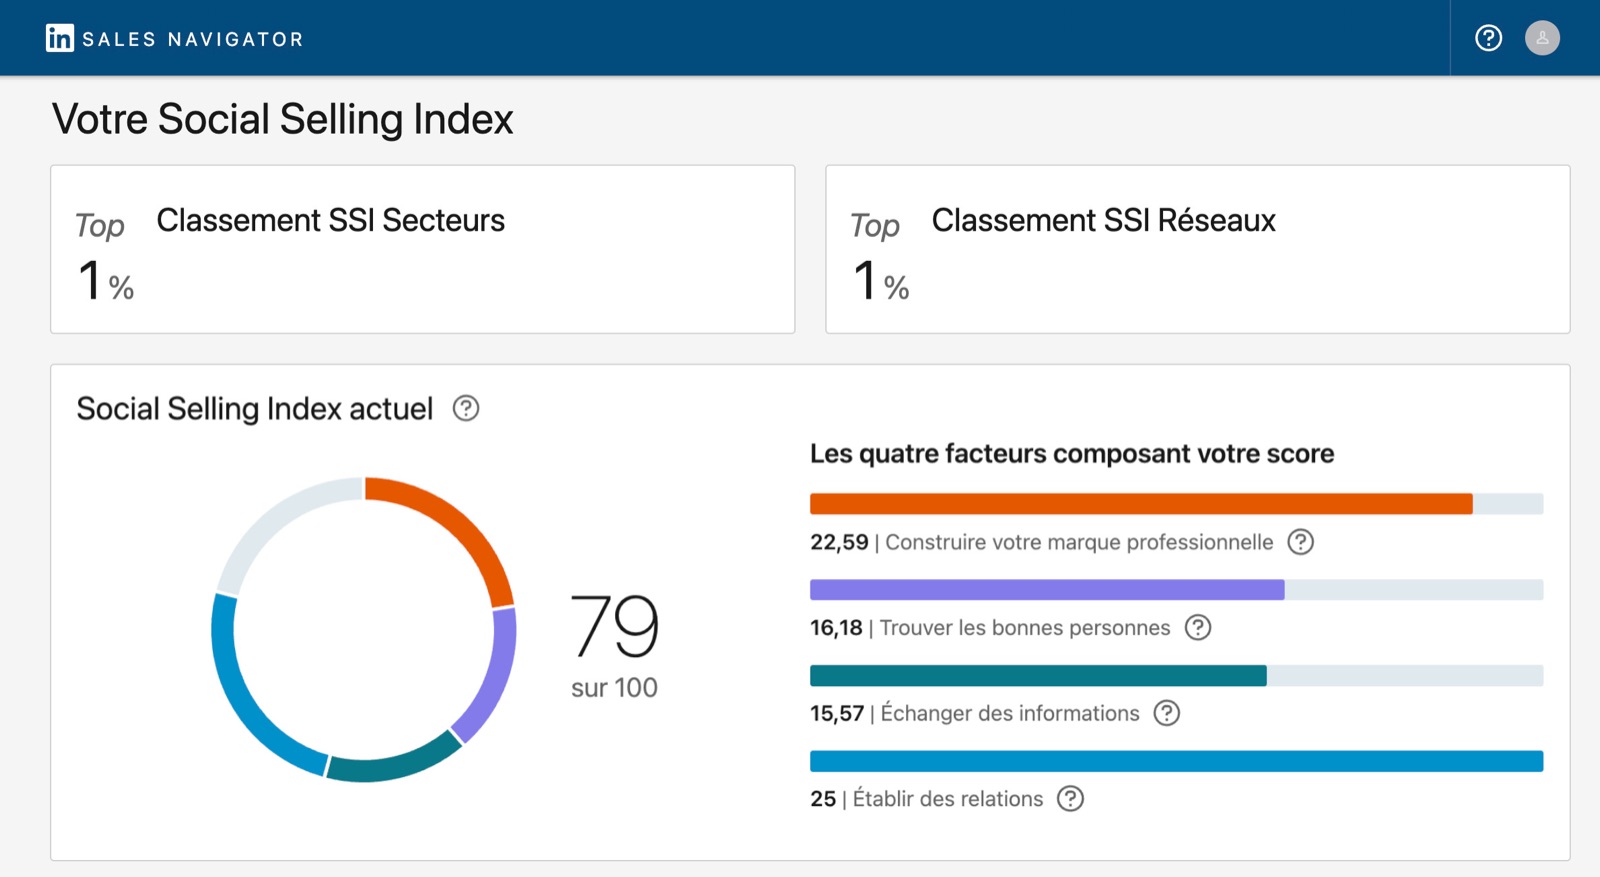Show info for Social Selling Index actuel

(466, 408)
